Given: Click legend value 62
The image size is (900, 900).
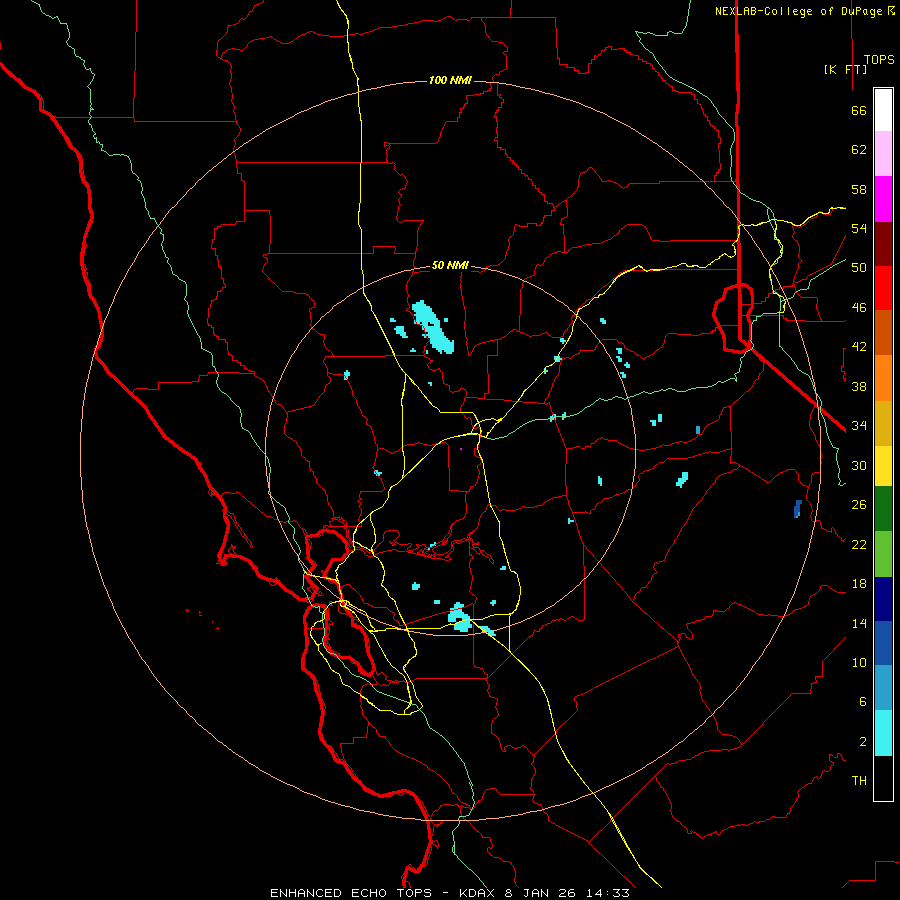Looking at the screenshot, I should pos(859,150).
